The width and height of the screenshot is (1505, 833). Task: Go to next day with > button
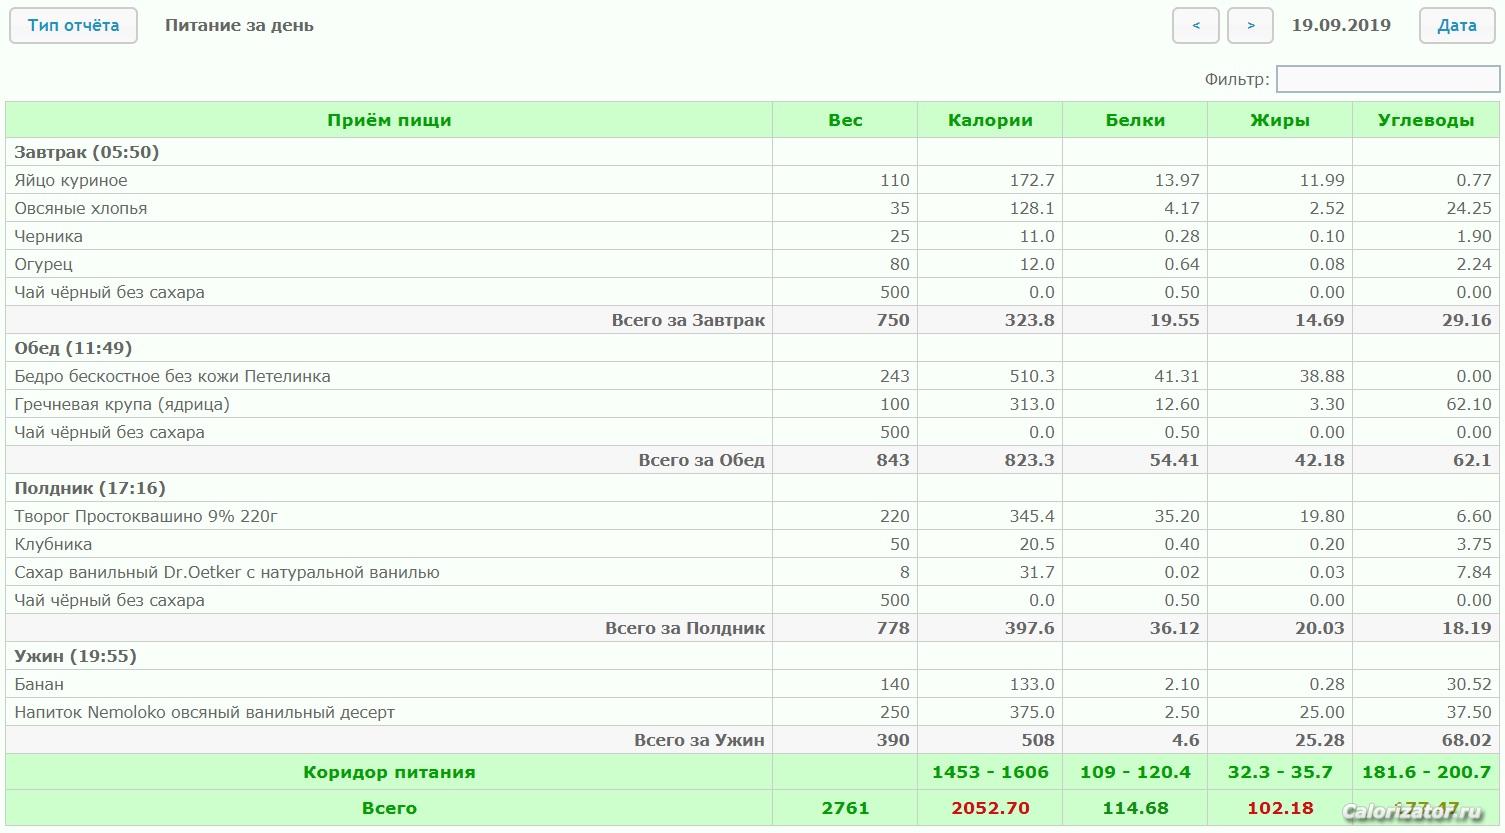1251,26
